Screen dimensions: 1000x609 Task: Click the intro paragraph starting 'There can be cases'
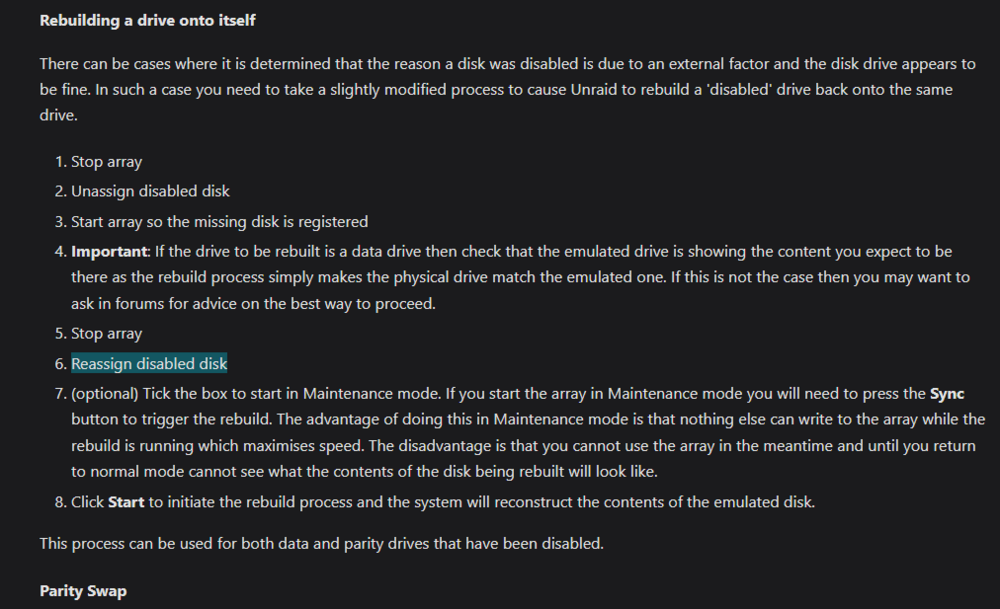[508, 89]
